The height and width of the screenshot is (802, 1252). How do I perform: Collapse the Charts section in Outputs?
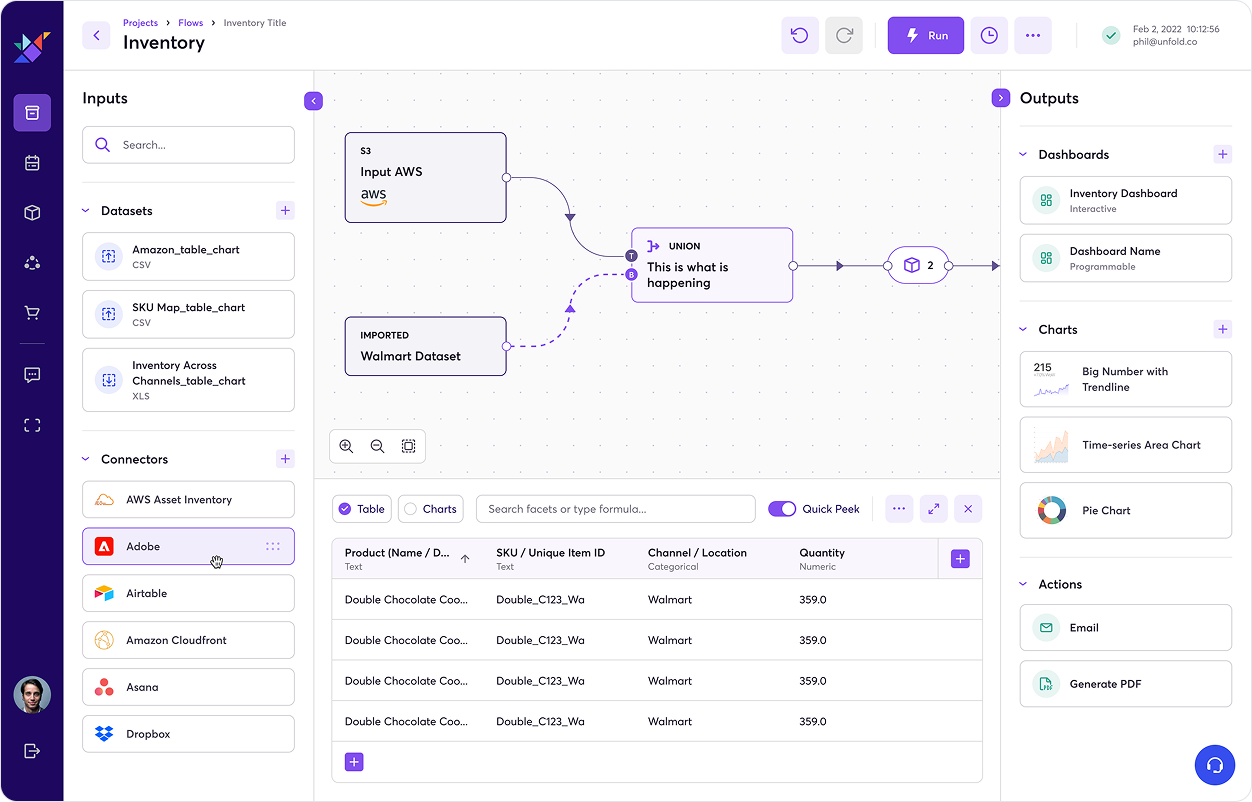1022,329
